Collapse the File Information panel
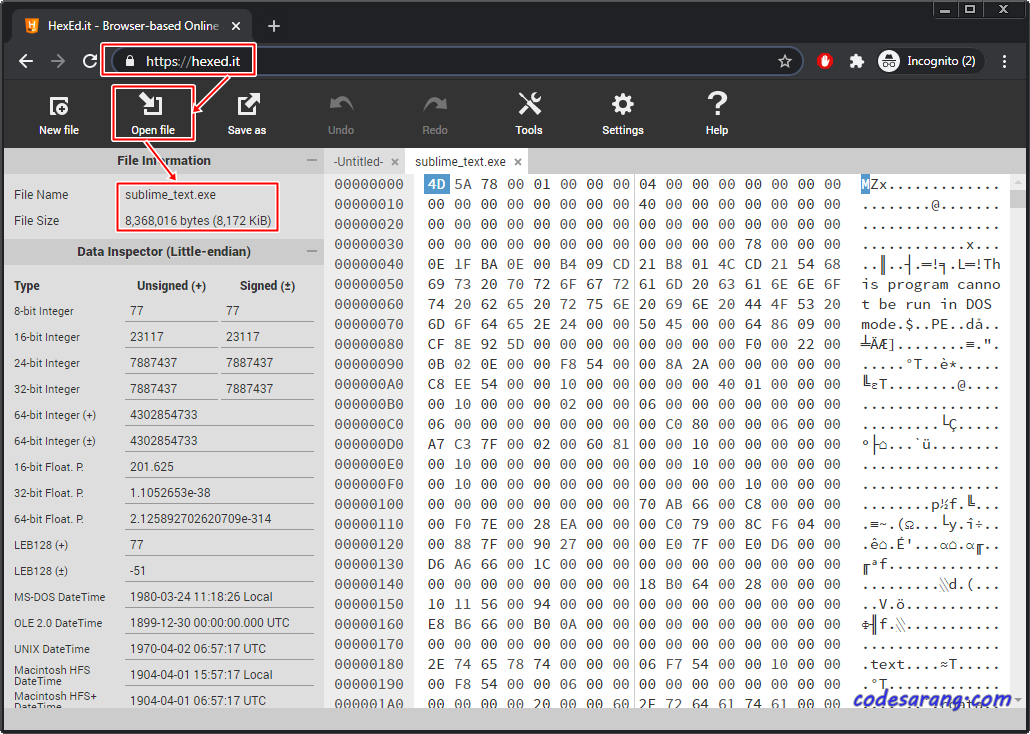The height and width of the screenshot is (734, 1030). tap(311, 160)
